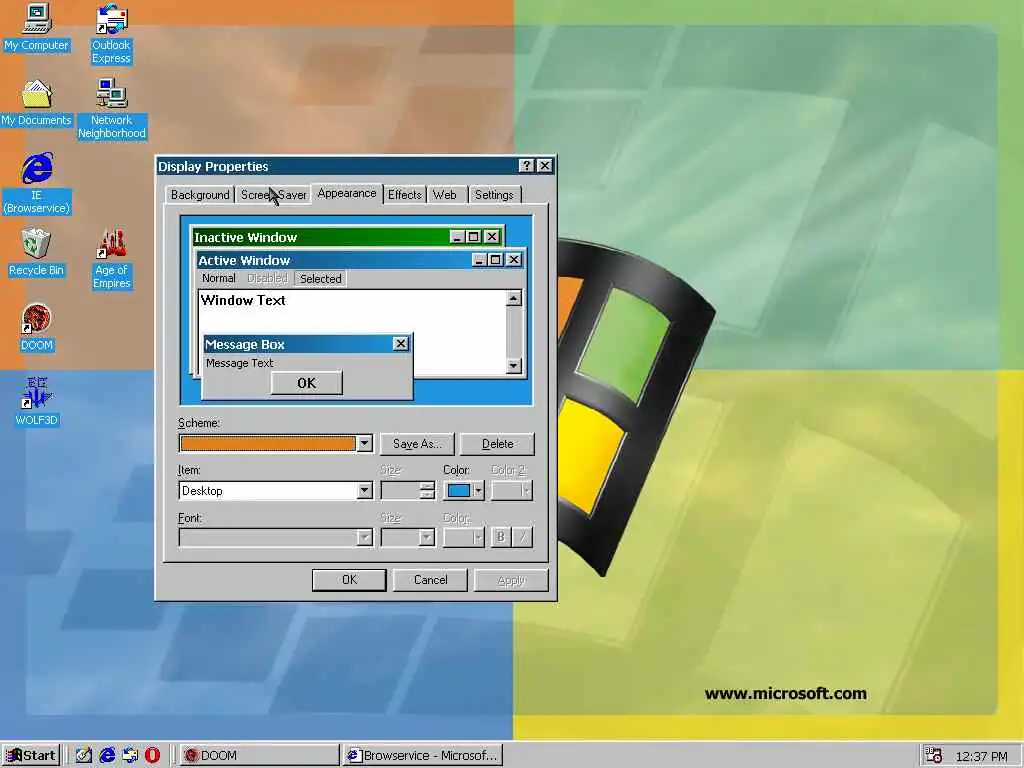
Task: Switch to the Screen Saver tab
Action: coord(273,195)
